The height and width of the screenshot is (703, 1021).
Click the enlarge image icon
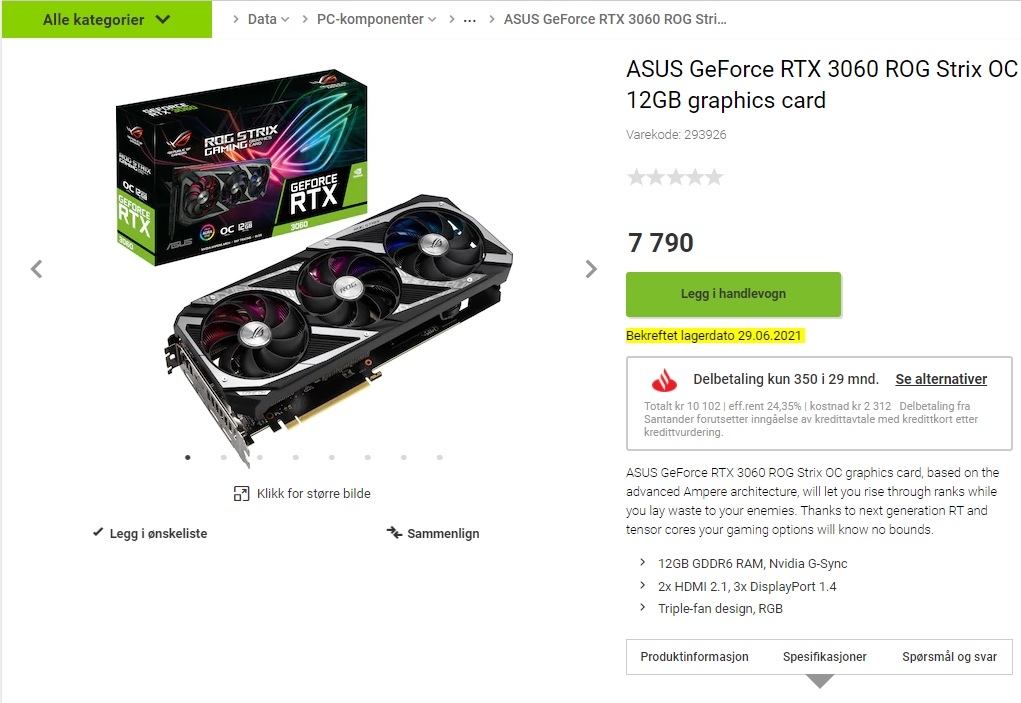pos(241,493)
